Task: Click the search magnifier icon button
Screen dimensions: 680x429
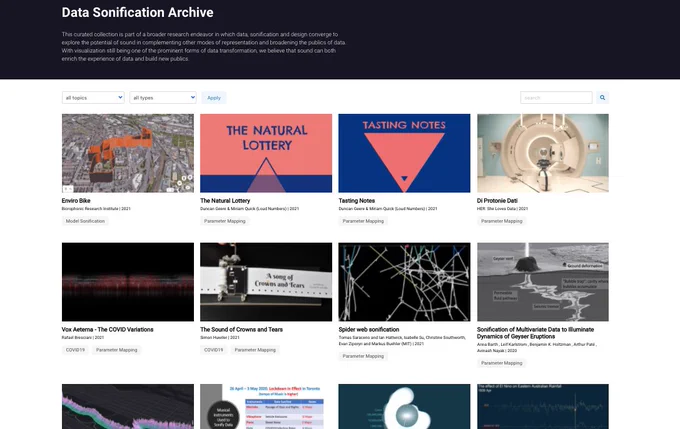Action: click(602, 98)
